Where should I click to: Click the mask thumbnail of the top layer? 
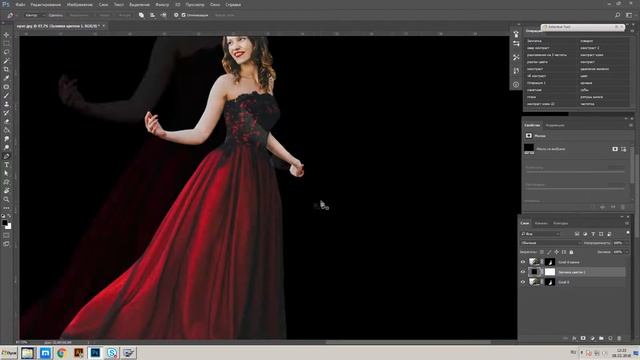coord(550,262)
